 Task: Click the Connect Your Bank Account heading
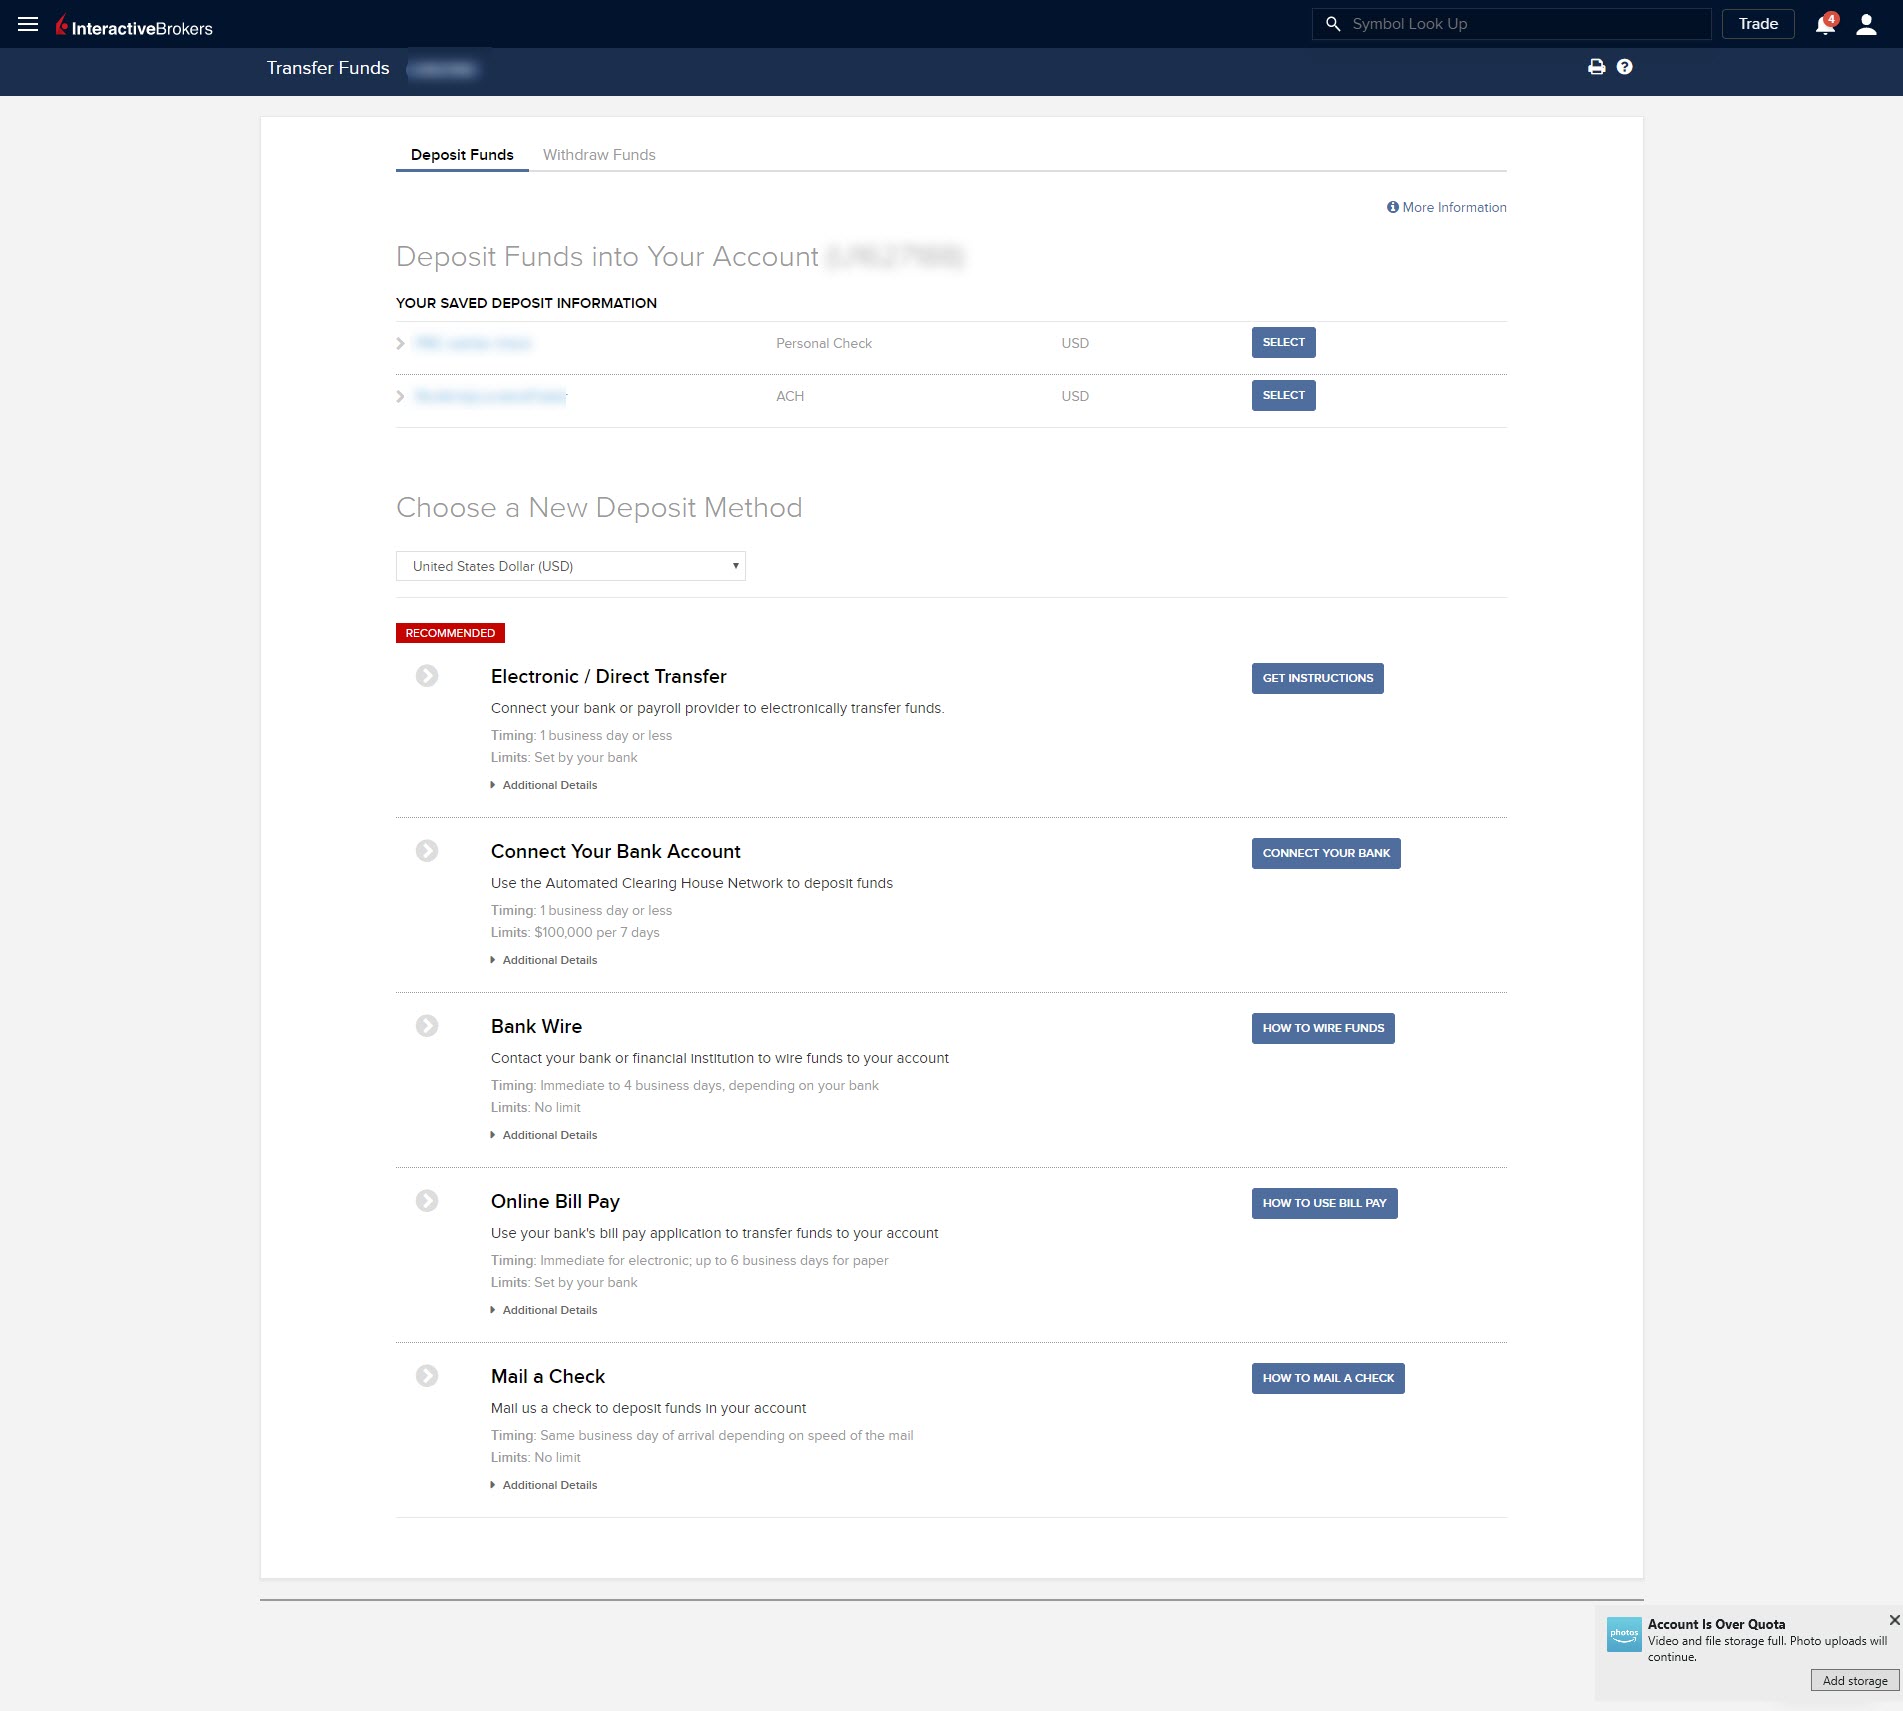point(615,852)
